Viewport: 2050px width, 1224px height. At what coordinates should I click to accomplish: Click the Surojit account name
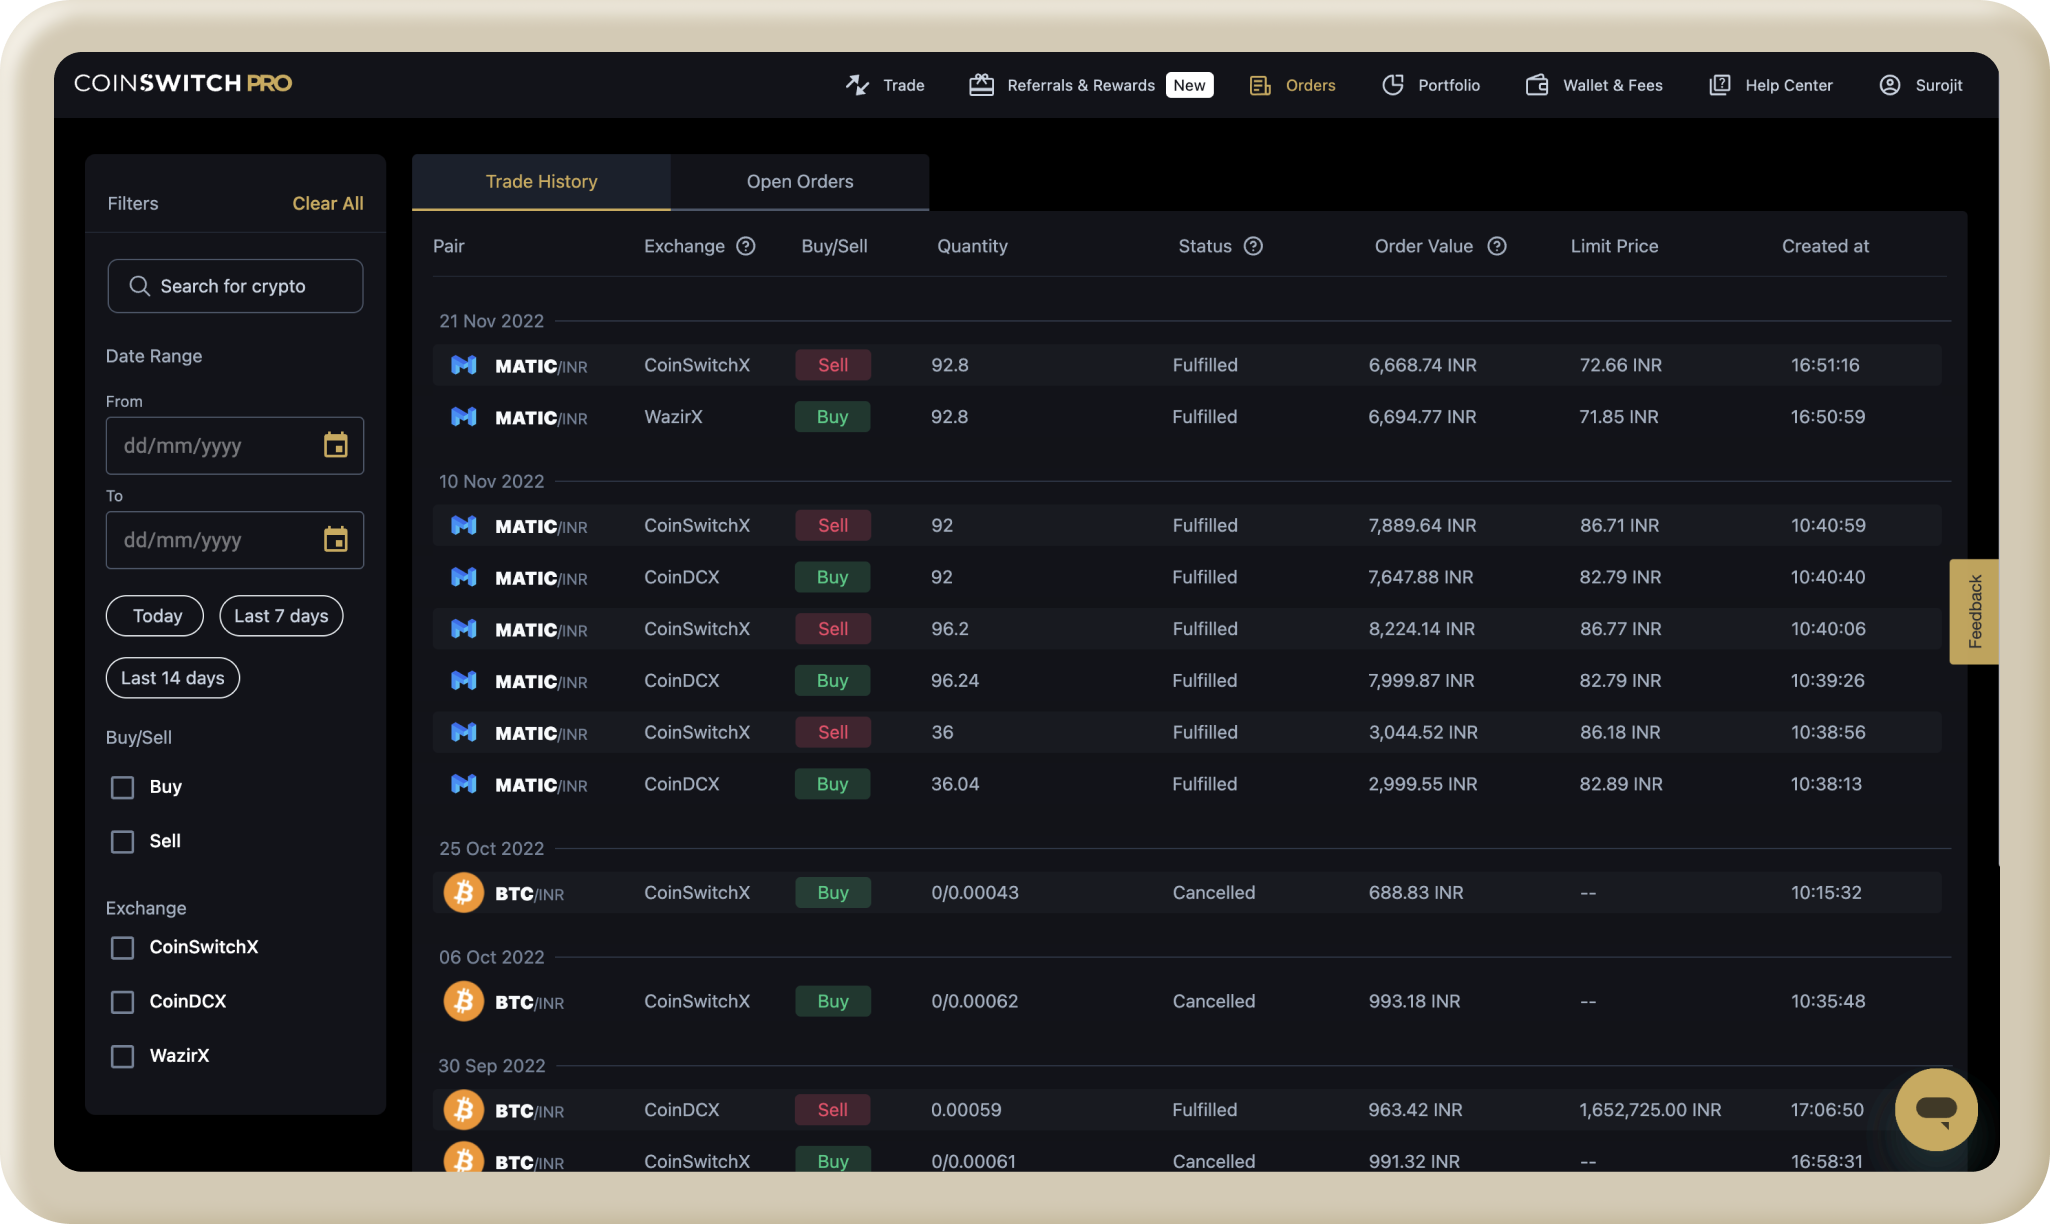1939,85
